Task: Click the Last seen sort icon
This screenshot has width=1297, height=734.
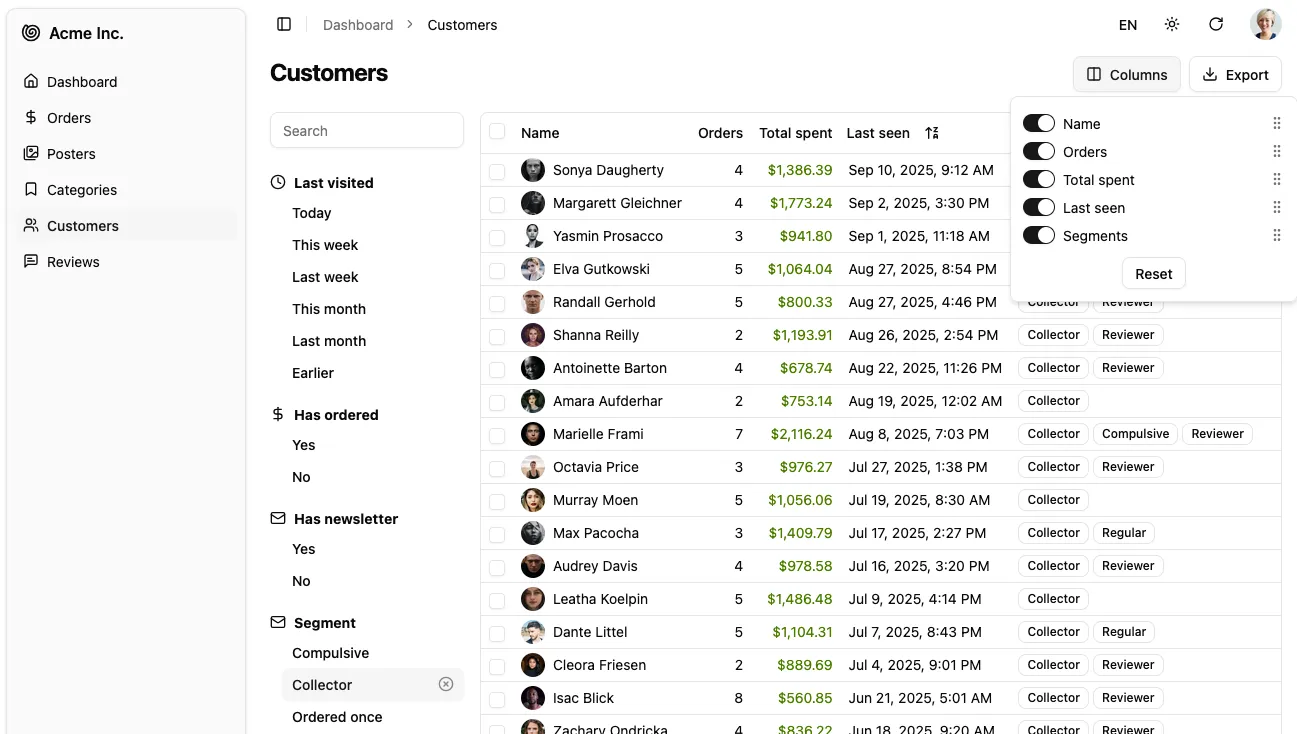Action: (932, 133)
